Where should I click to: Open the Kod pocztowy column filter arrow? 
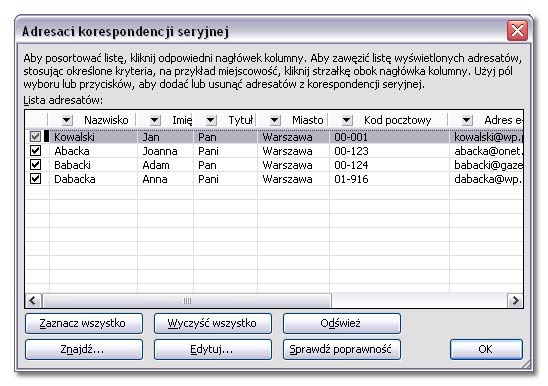point(346,121)
